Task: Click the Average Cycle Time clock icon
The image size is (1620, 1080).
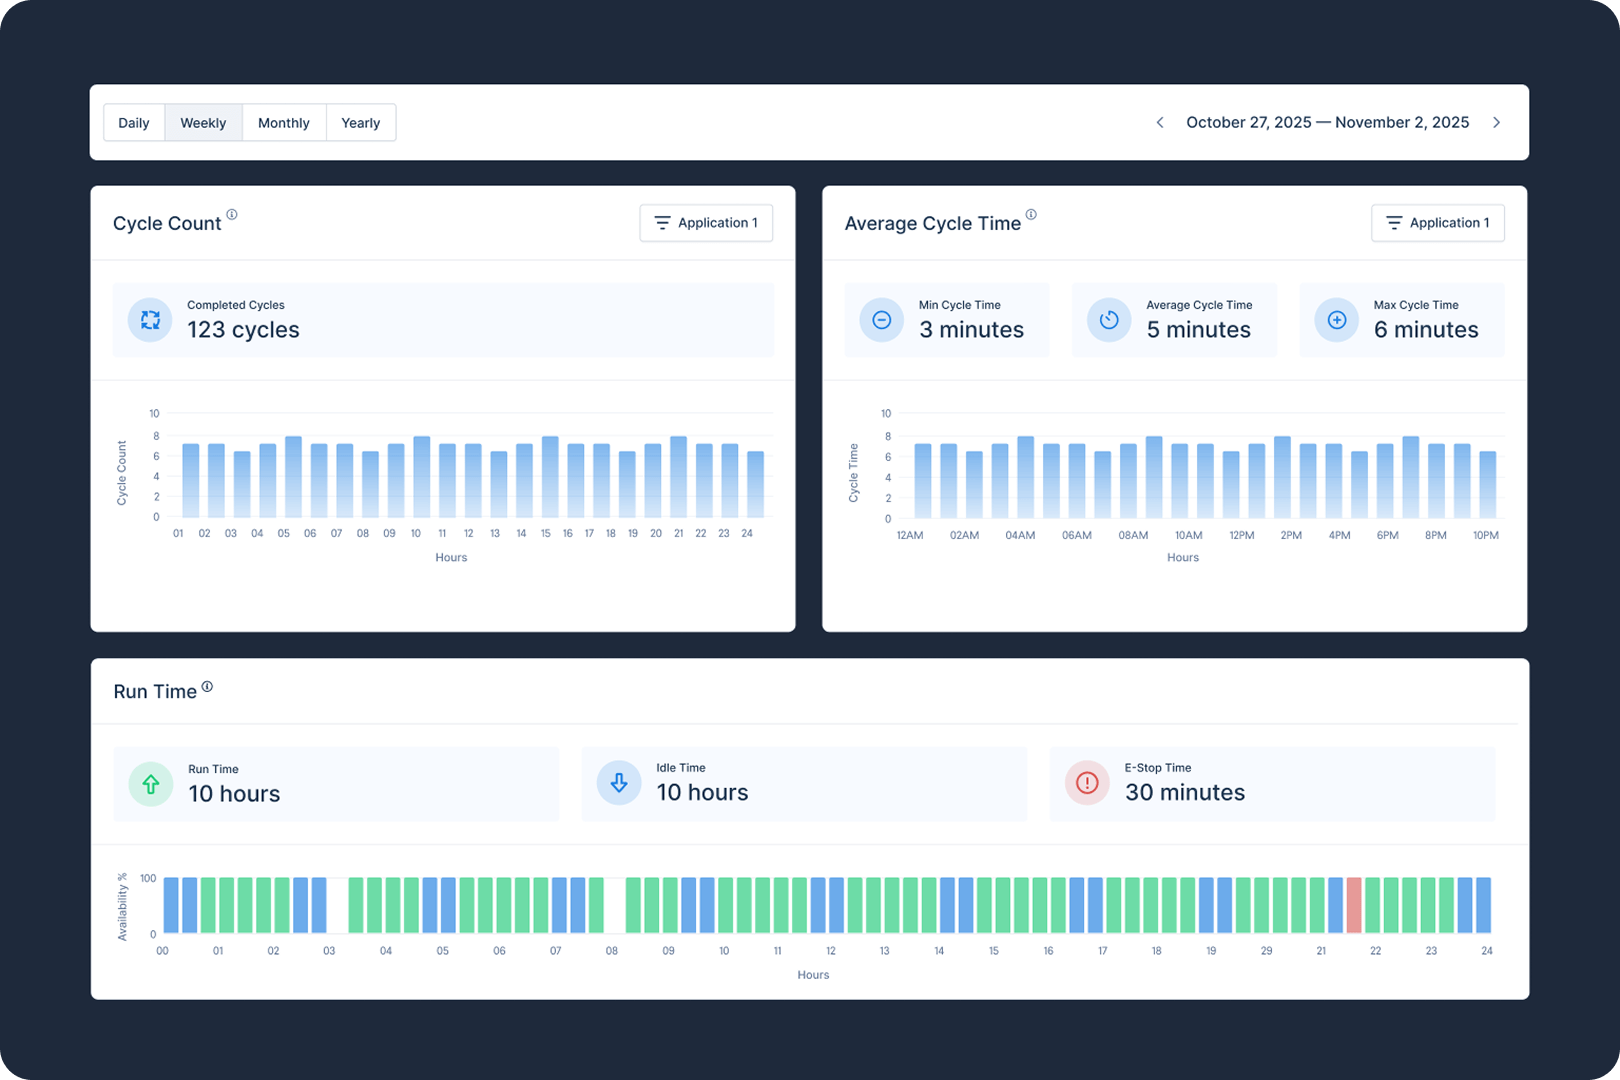Action: (x=1109, y=320)
